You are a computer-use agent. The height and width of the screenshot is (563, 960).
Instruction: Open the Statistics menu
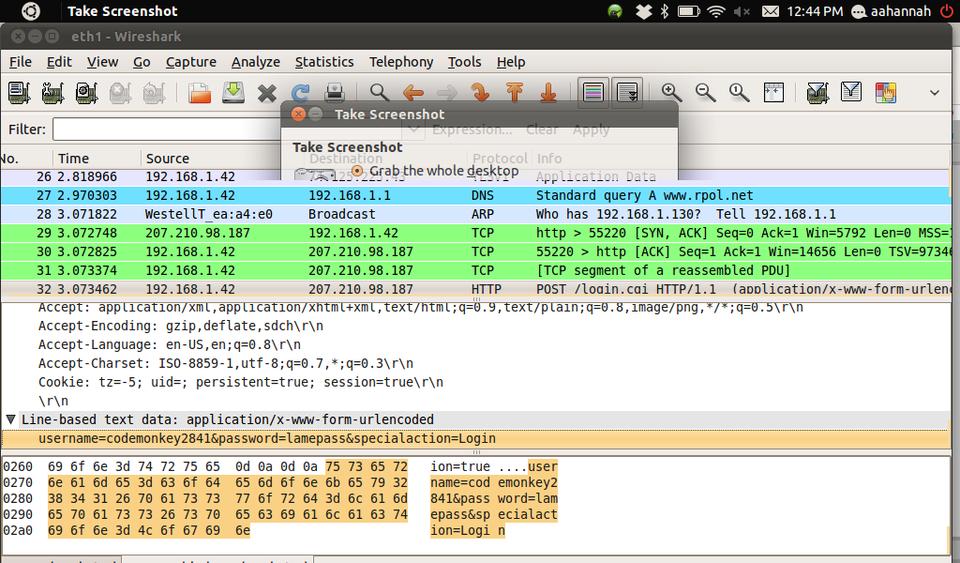tap(324, 62)
